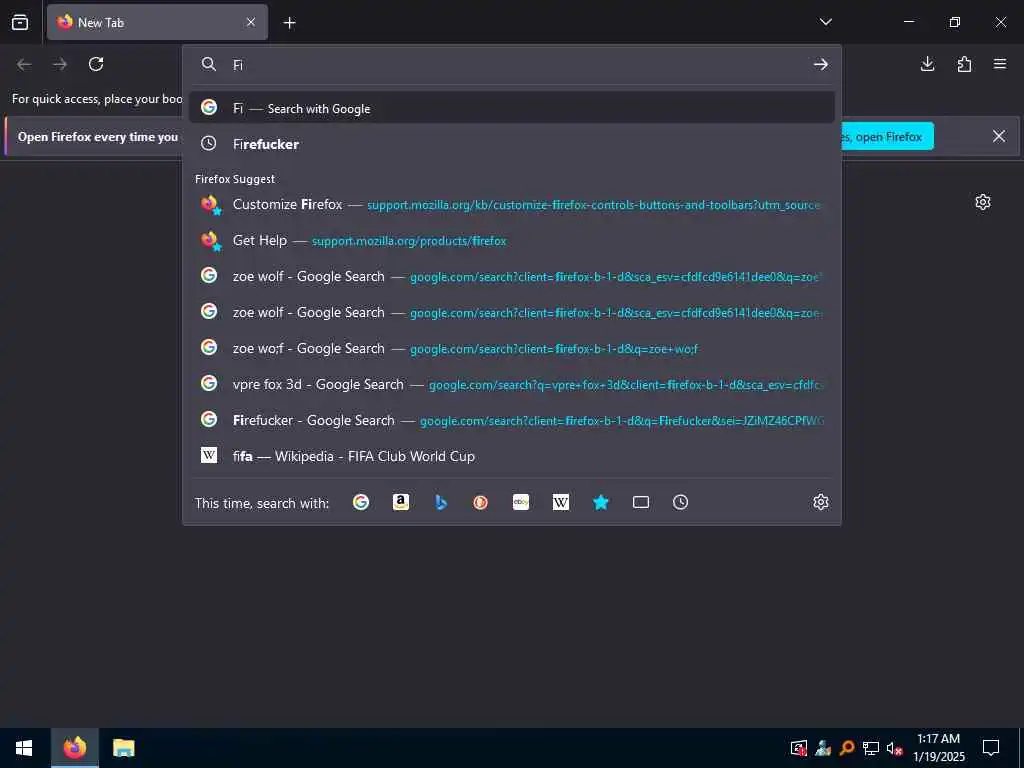
Task: Open the Get Help support.mozilla.org suggestion
Action: tap(511, 240)
